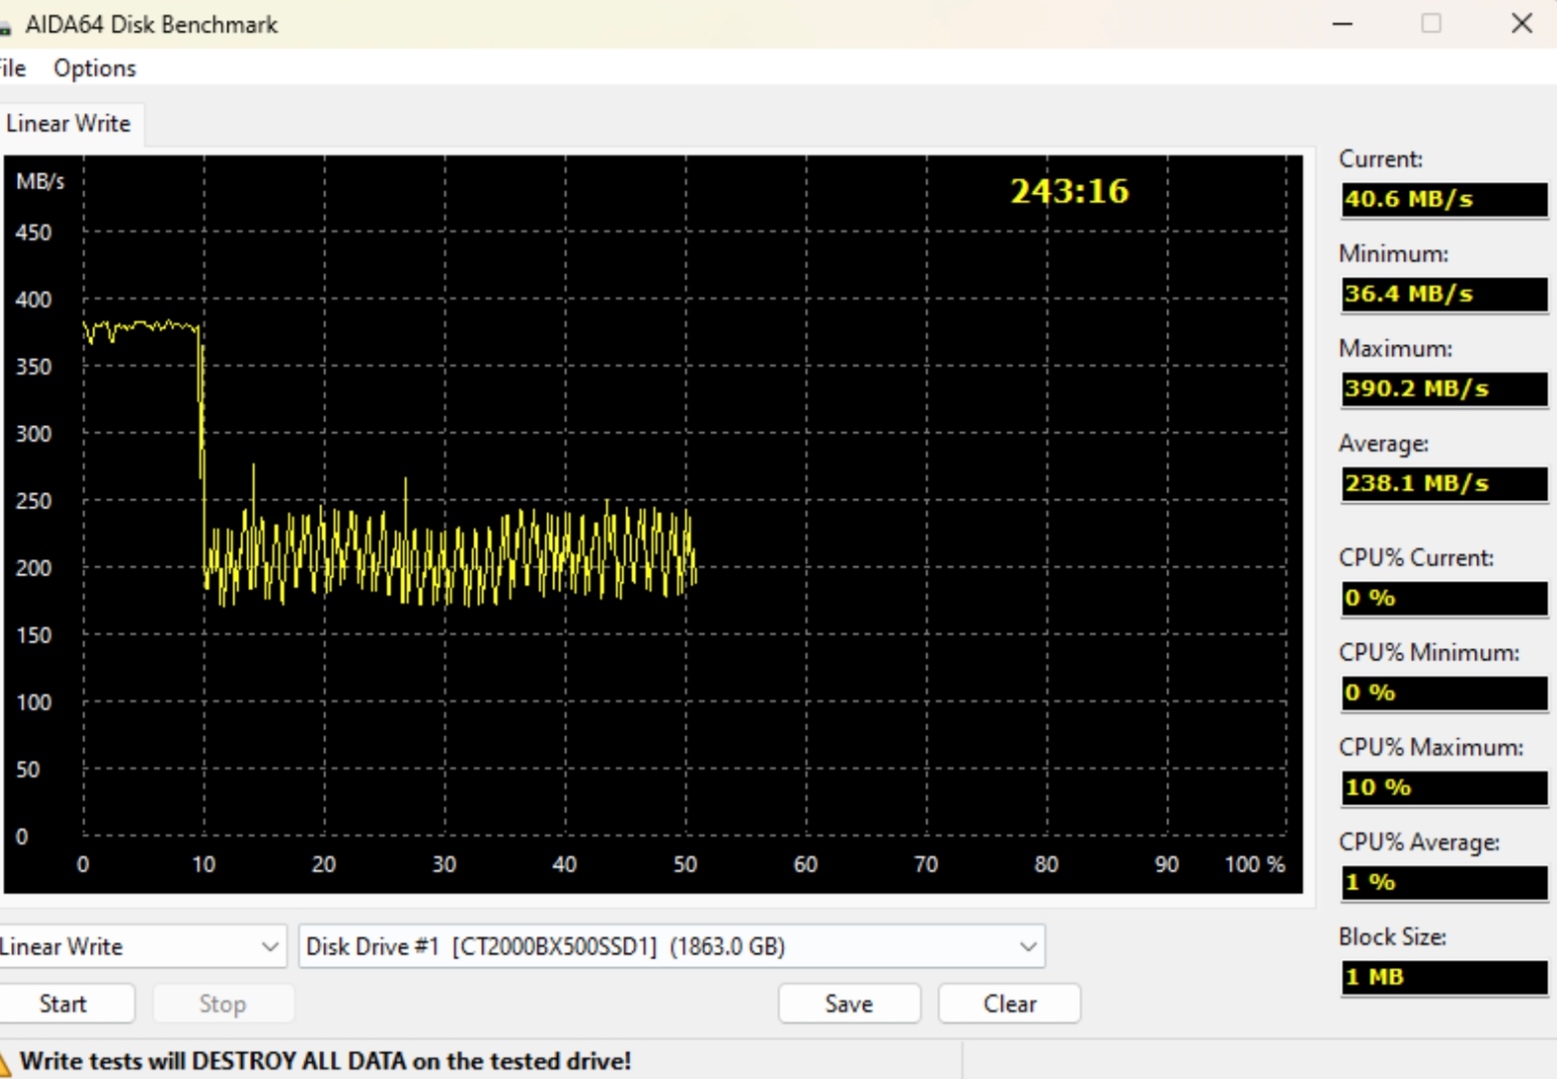Image resolution: width=1557 pixels, height=1079 pixels.
Task: Open the Options menu
Action: coord(95,68)
